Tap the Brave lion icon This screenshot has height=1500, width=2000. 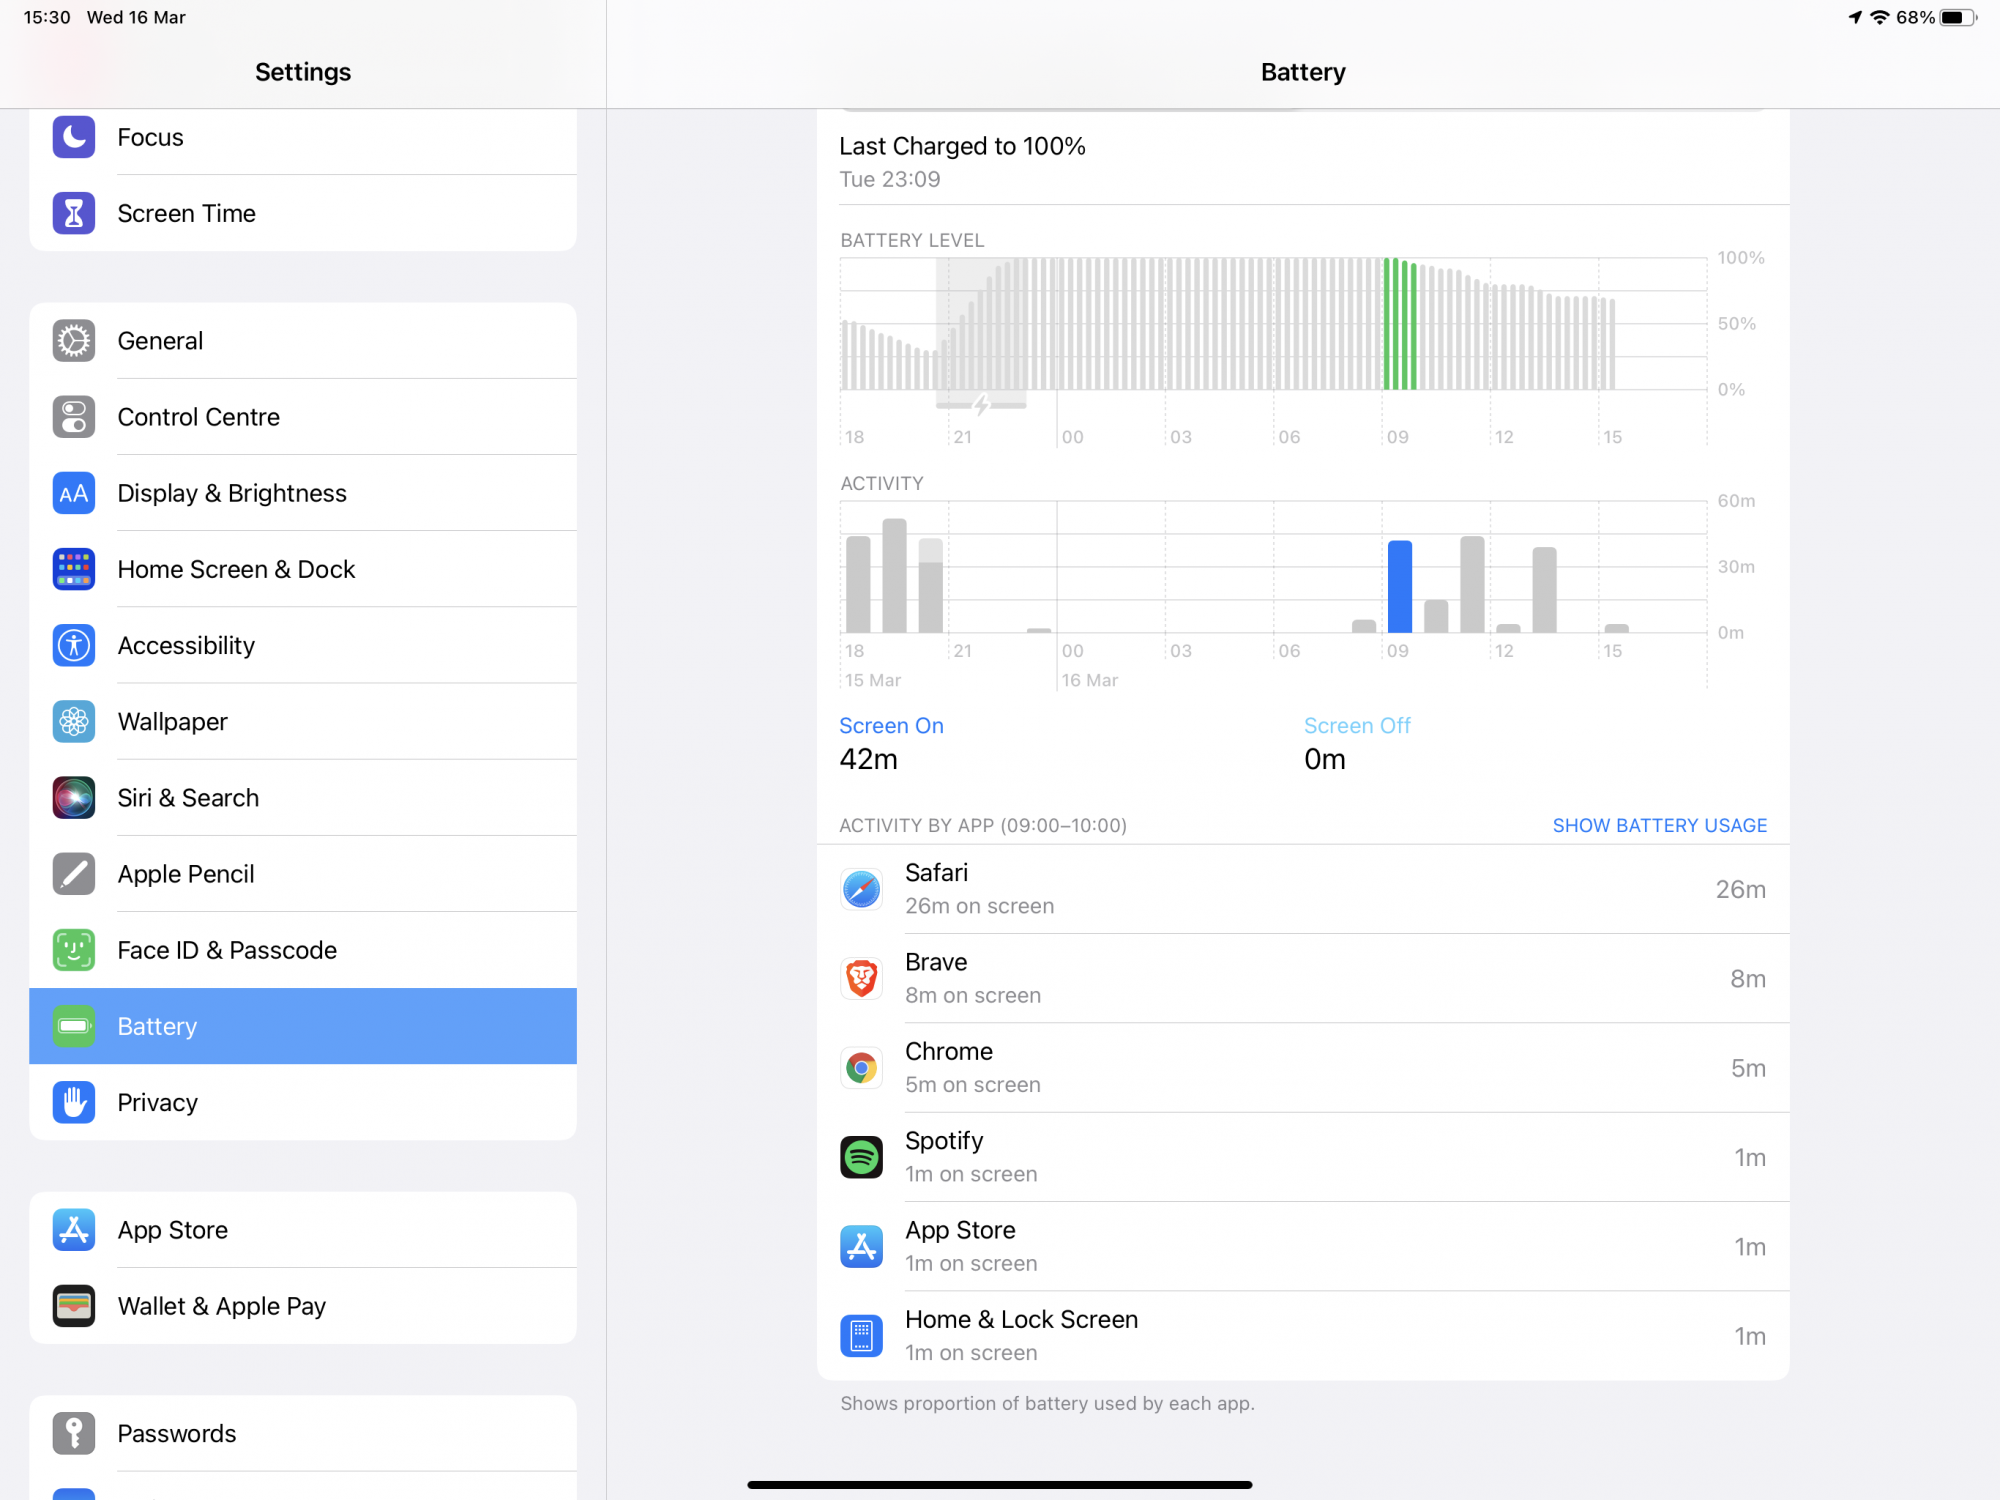[861, 978]
